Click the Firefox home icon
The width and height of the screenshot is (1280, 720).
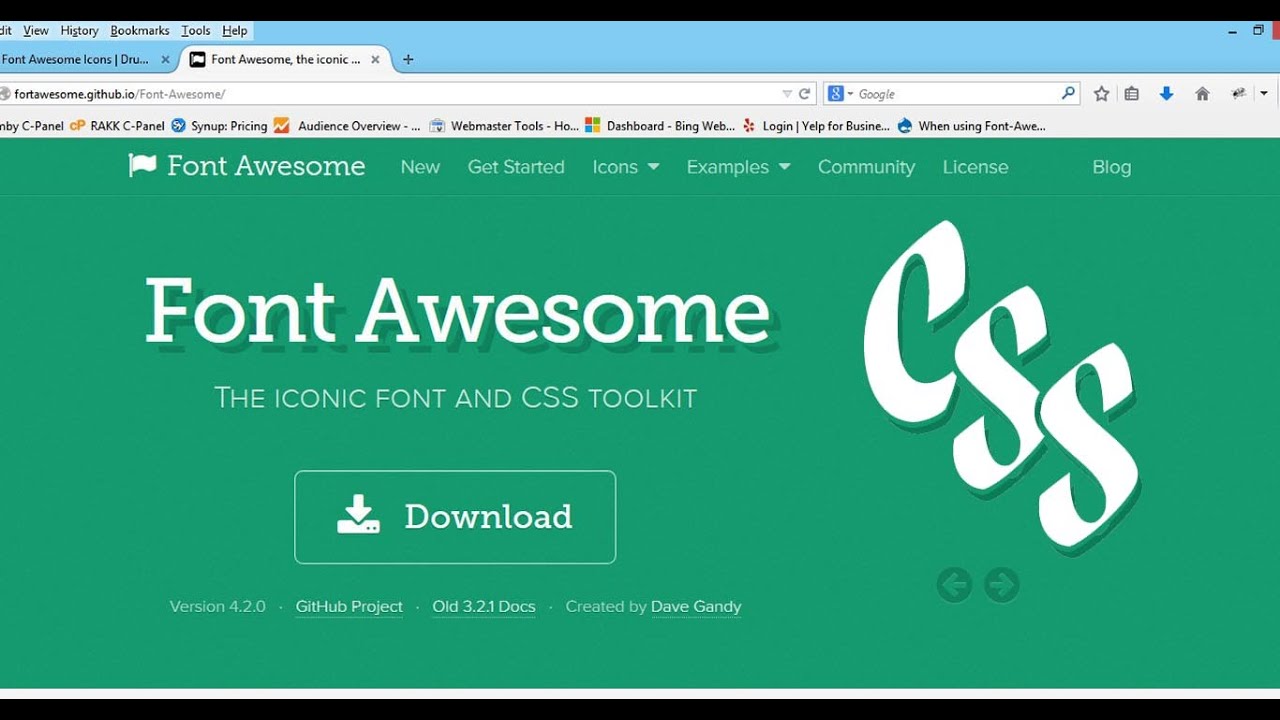(1202, 93)
